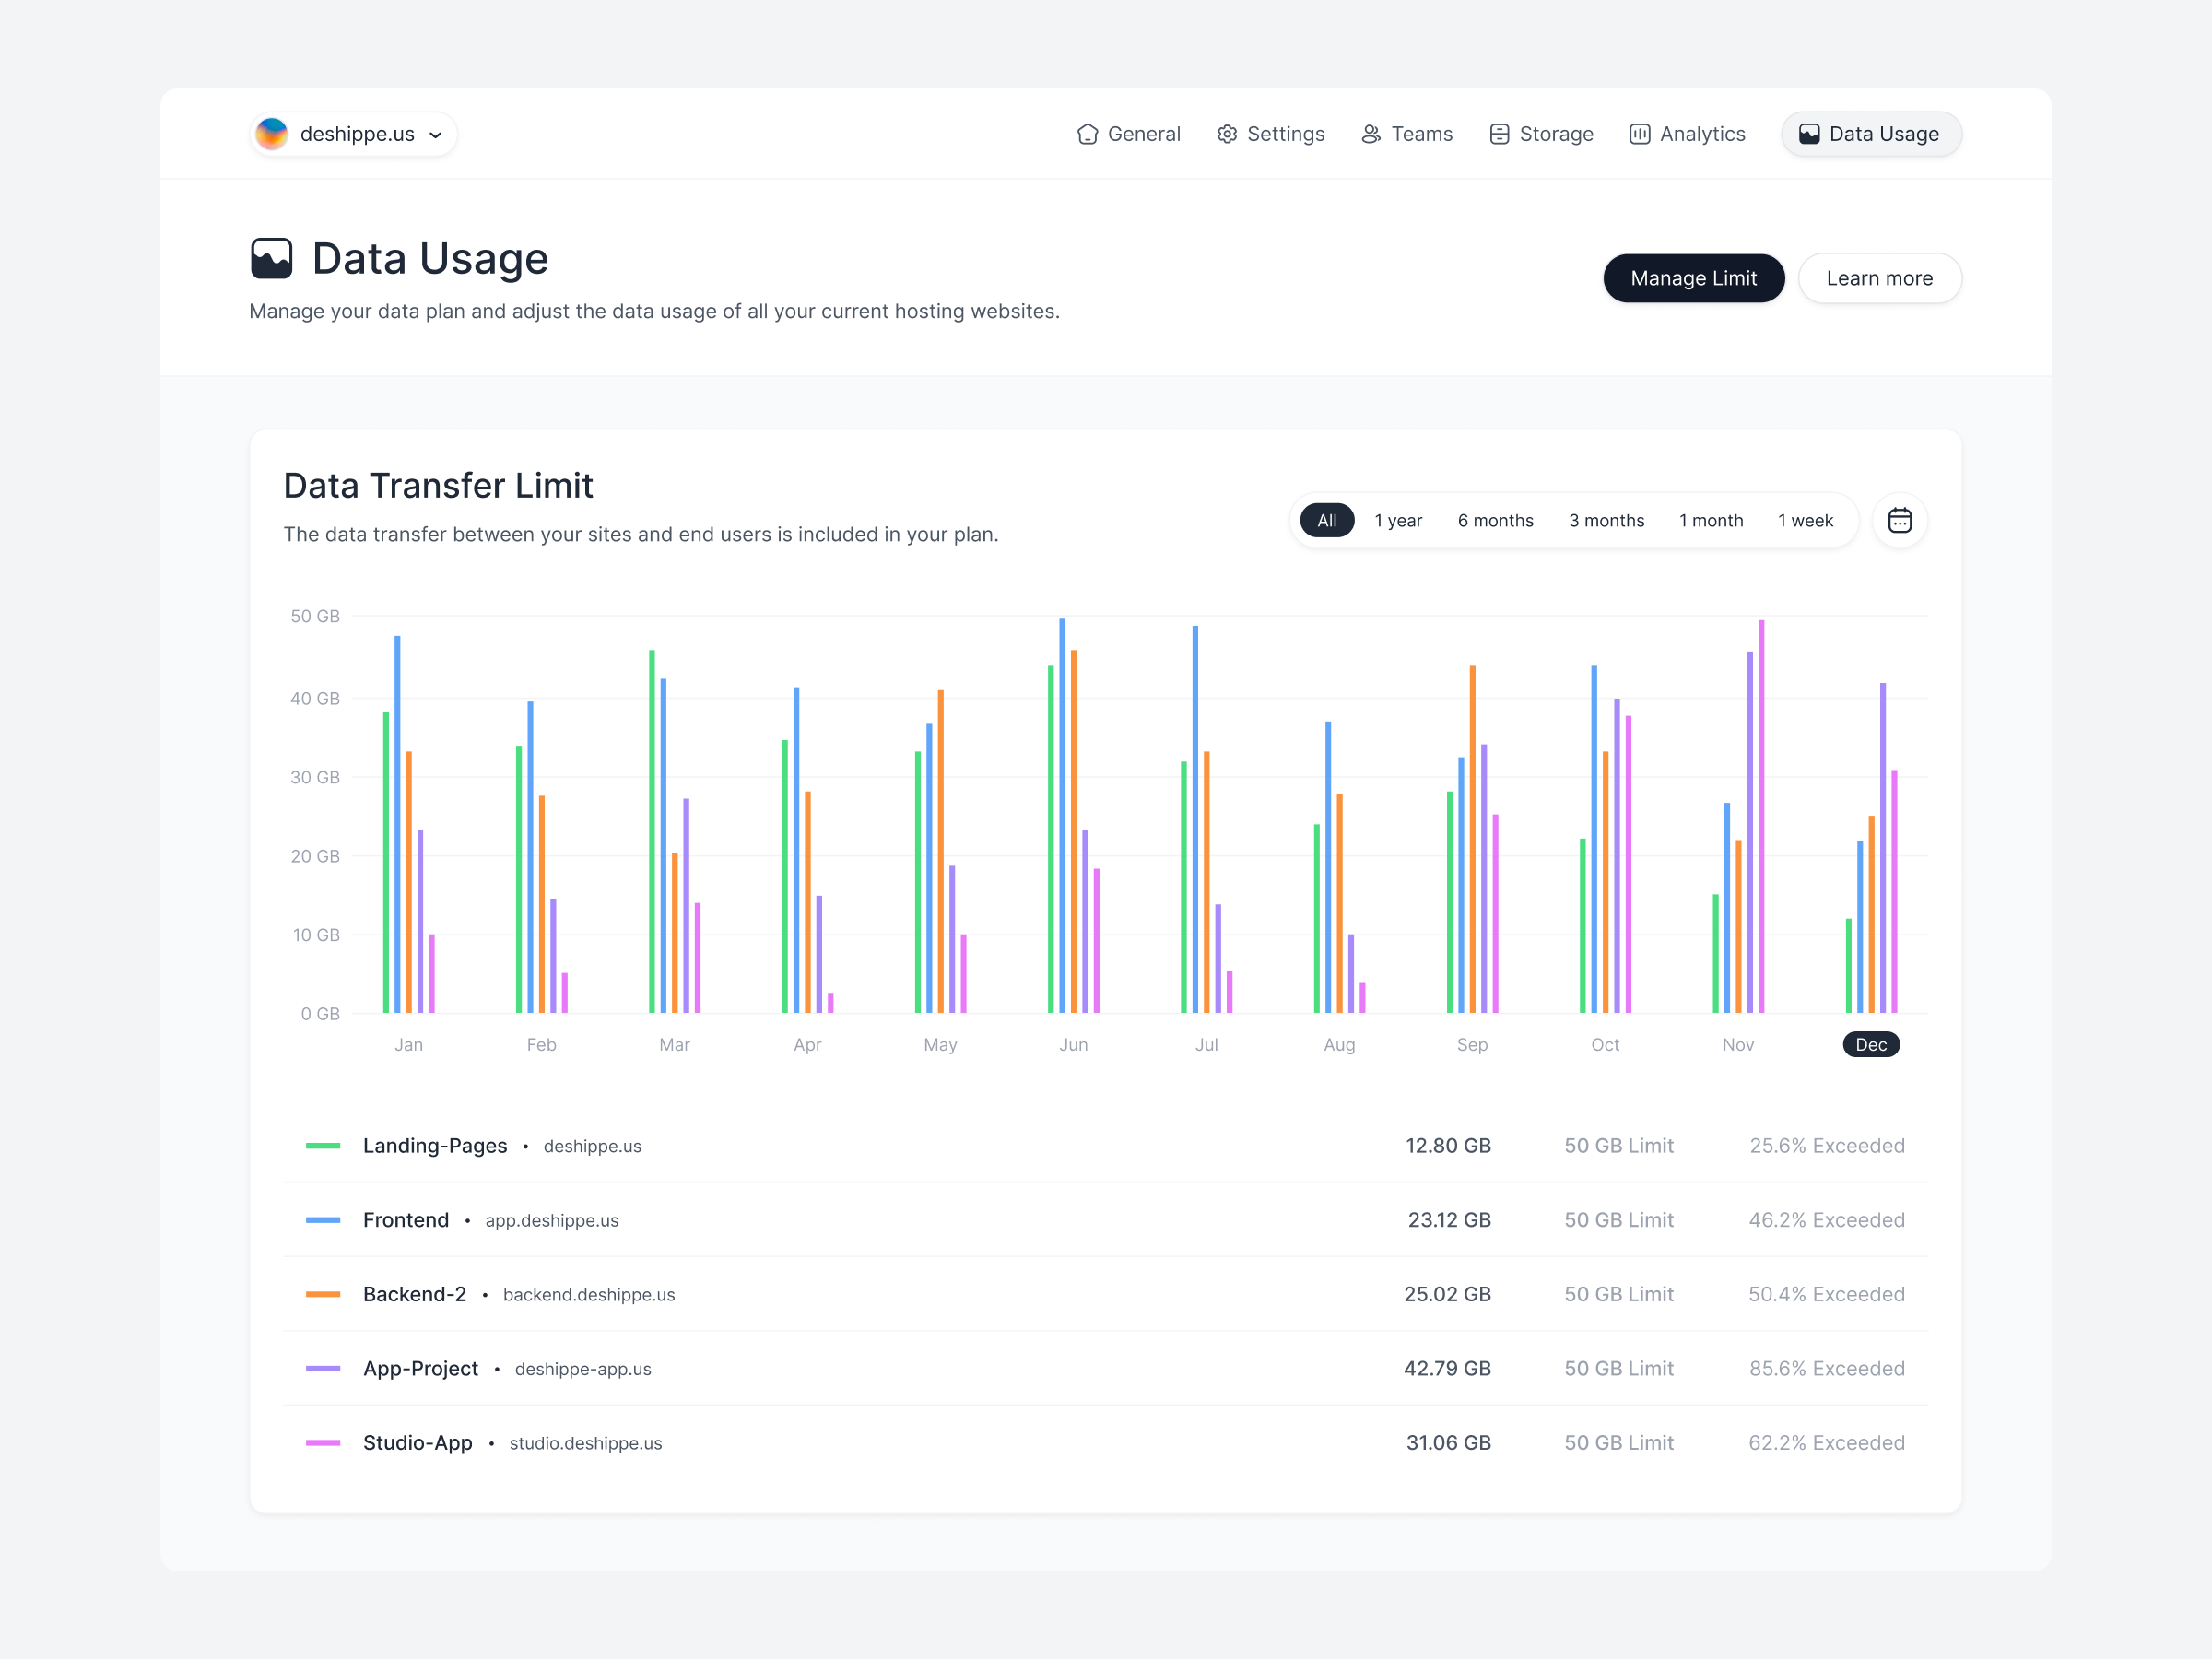The height and width of the screenshot is (1659, 2212).
Task: Click the Learn more button
Action: 1879,278
